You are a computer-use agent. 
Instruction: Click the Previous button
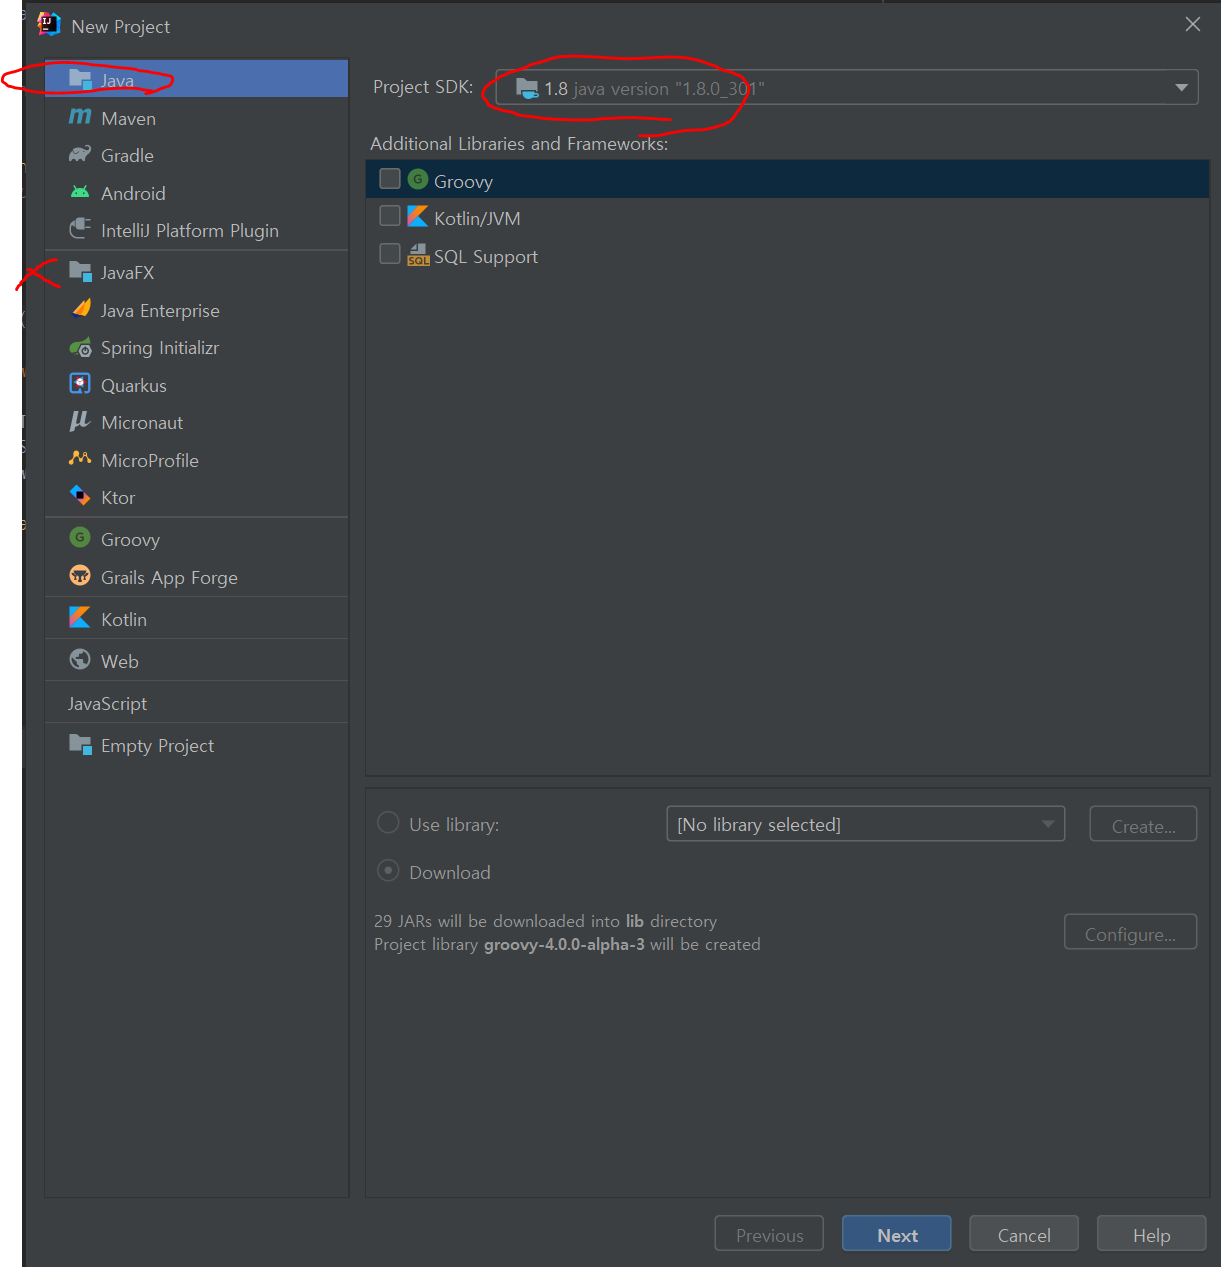pyautogui.click(x=769, y=1235)
